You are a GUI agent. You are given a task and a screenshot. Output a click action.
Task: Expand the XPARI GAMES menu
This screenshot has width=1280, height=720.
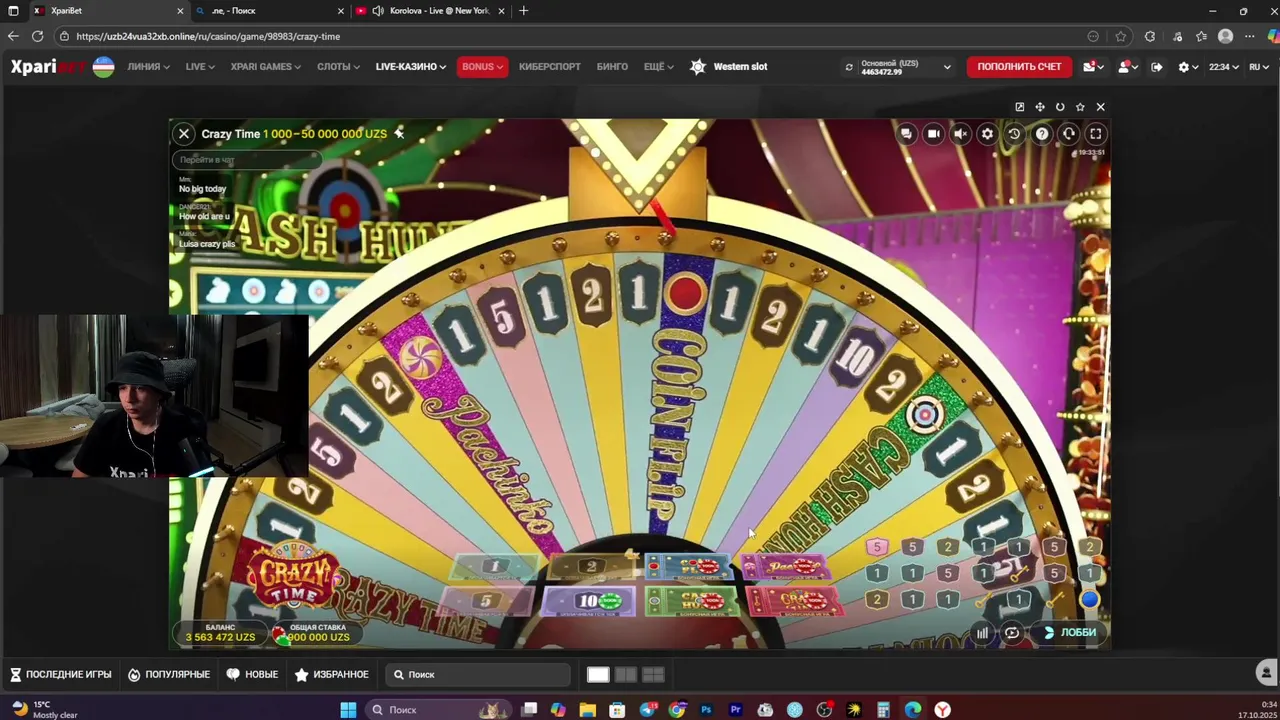266,67
